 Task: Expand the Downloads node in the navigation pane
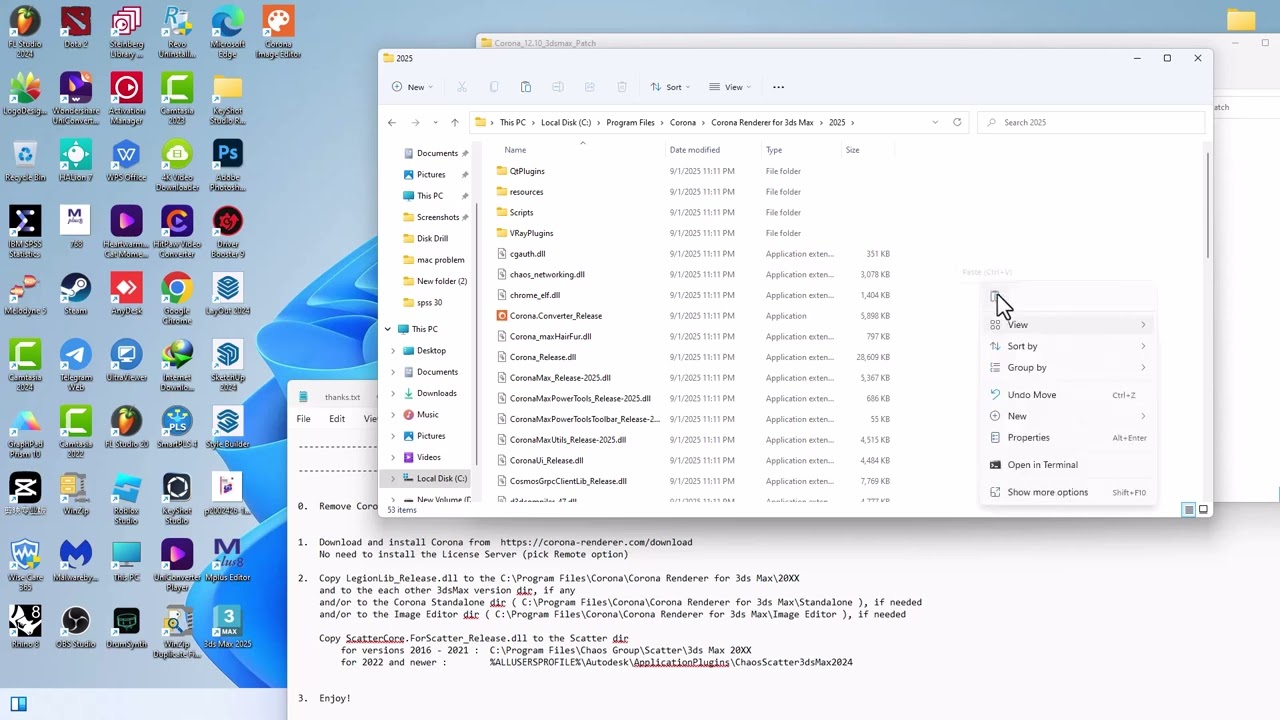click(x=393, y=393)
